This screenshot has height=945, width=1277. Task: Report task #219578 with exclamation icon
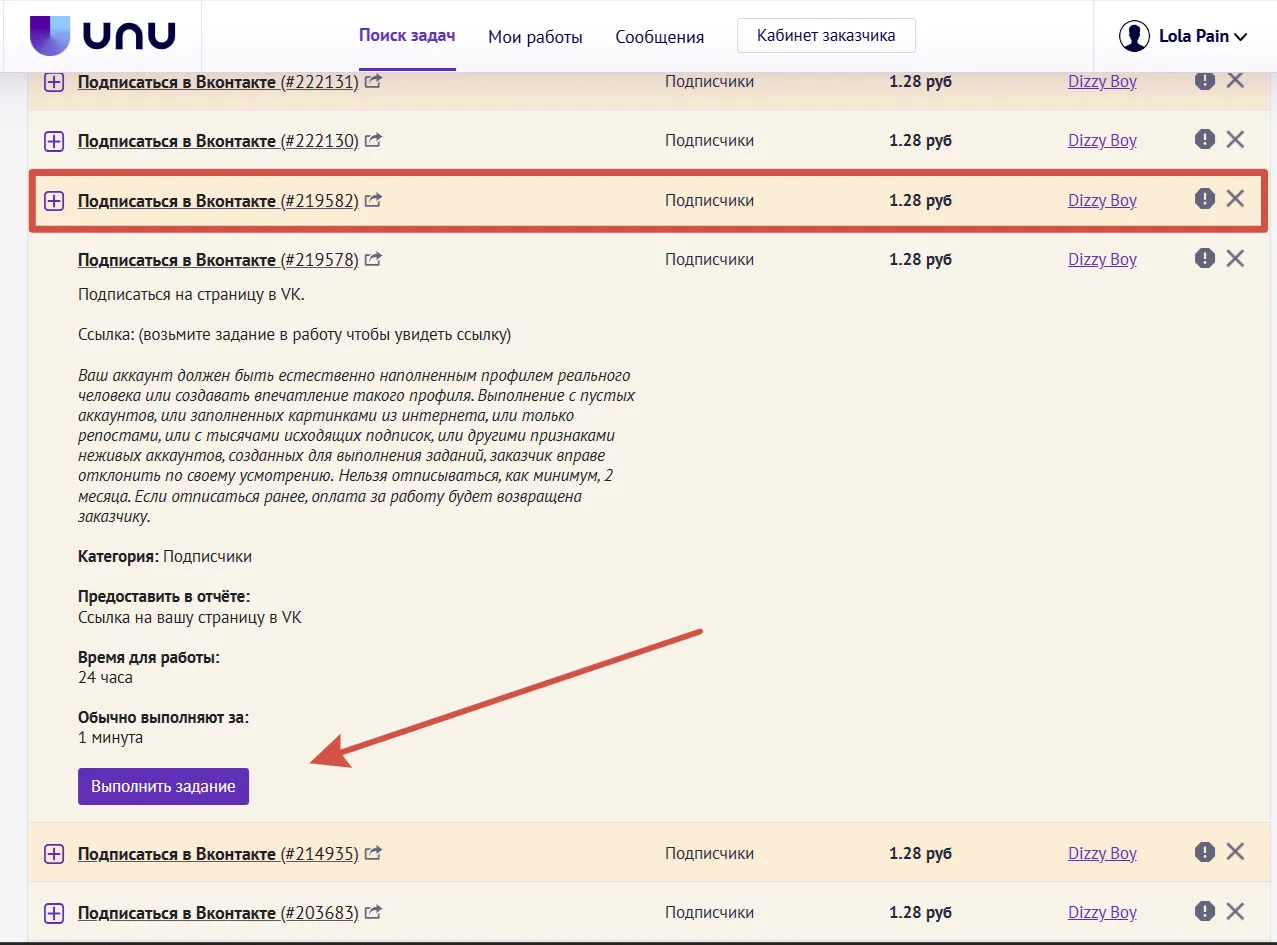point(1205,259)
